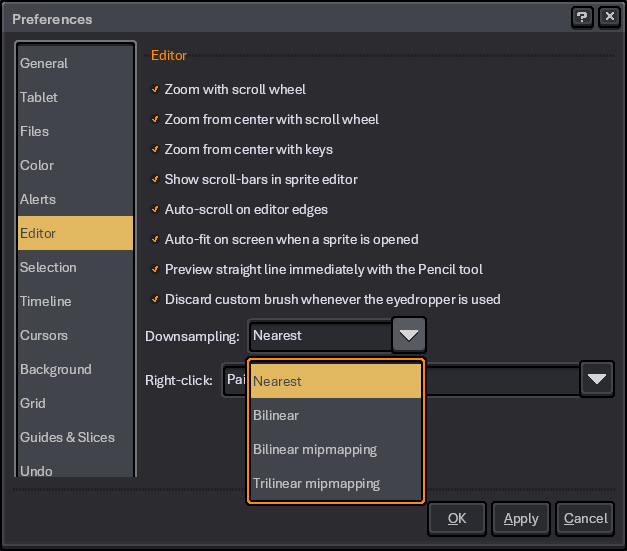Viewport: 627px width, 551px height.
Task: Confirm changes with the OK button
Action: (x=457, y=518)
